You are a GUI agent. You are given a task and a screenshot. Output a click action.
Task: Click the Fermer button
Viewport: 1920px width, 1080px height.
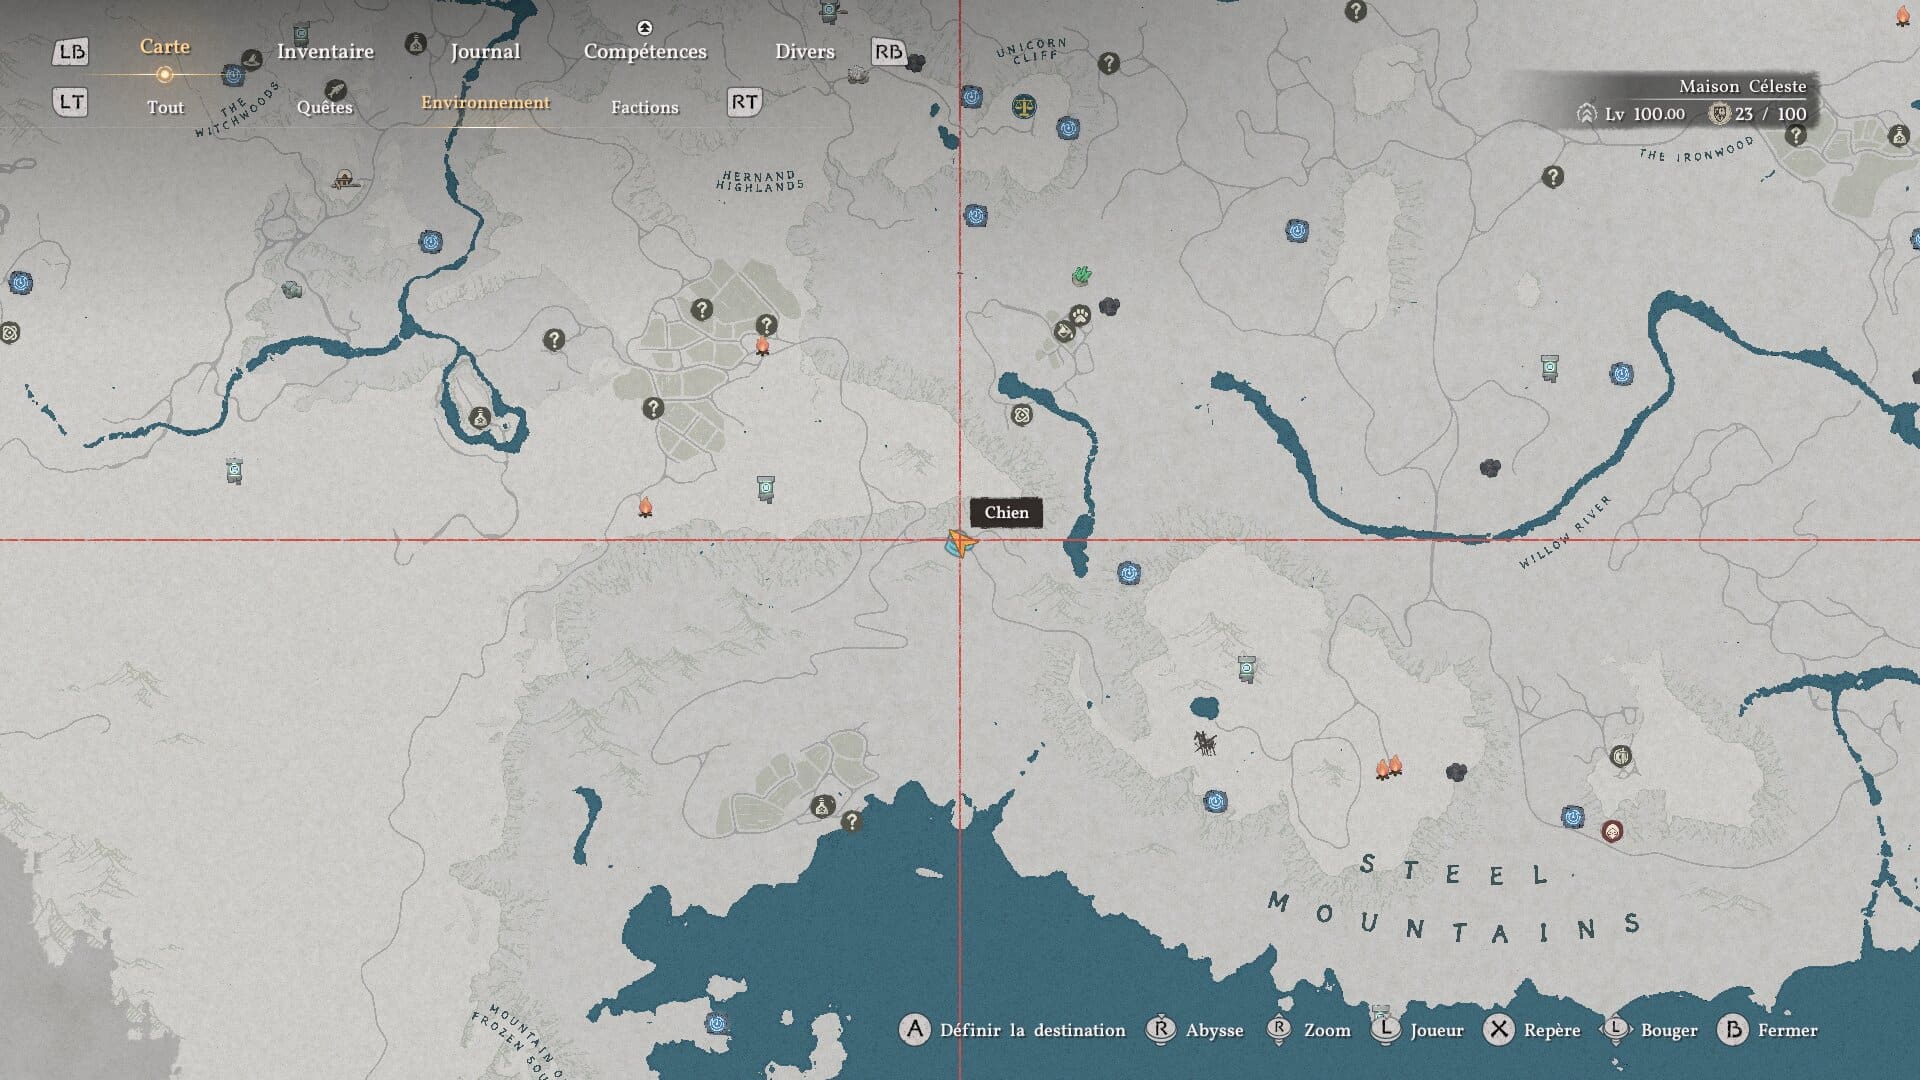pyautogui.click(x=1786, y=1030)
